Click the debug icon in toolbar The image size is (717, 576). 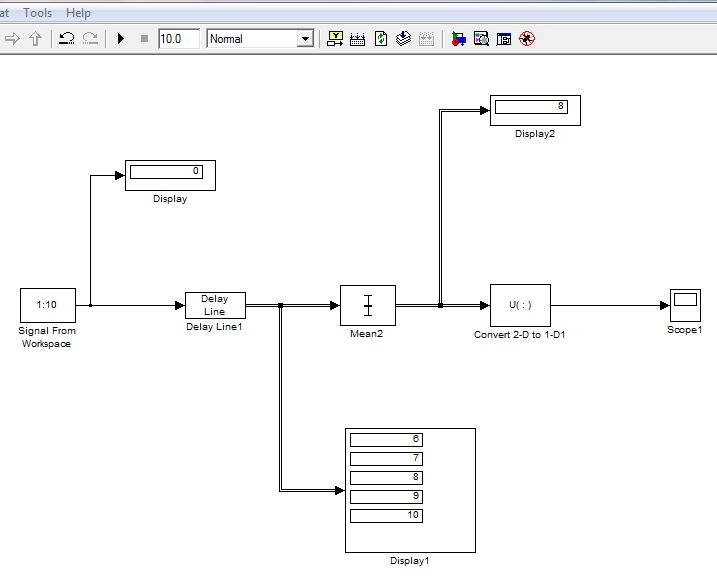tap(527, 39)
